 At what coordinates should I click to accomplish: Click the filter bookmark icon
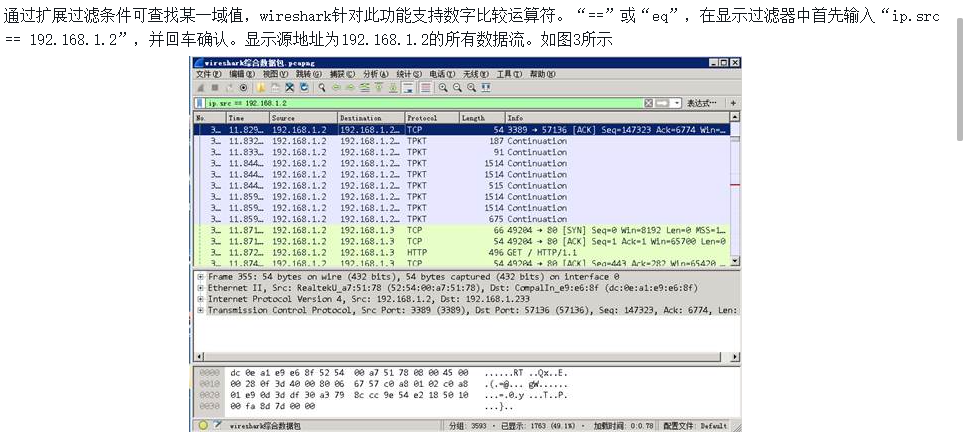200,103
